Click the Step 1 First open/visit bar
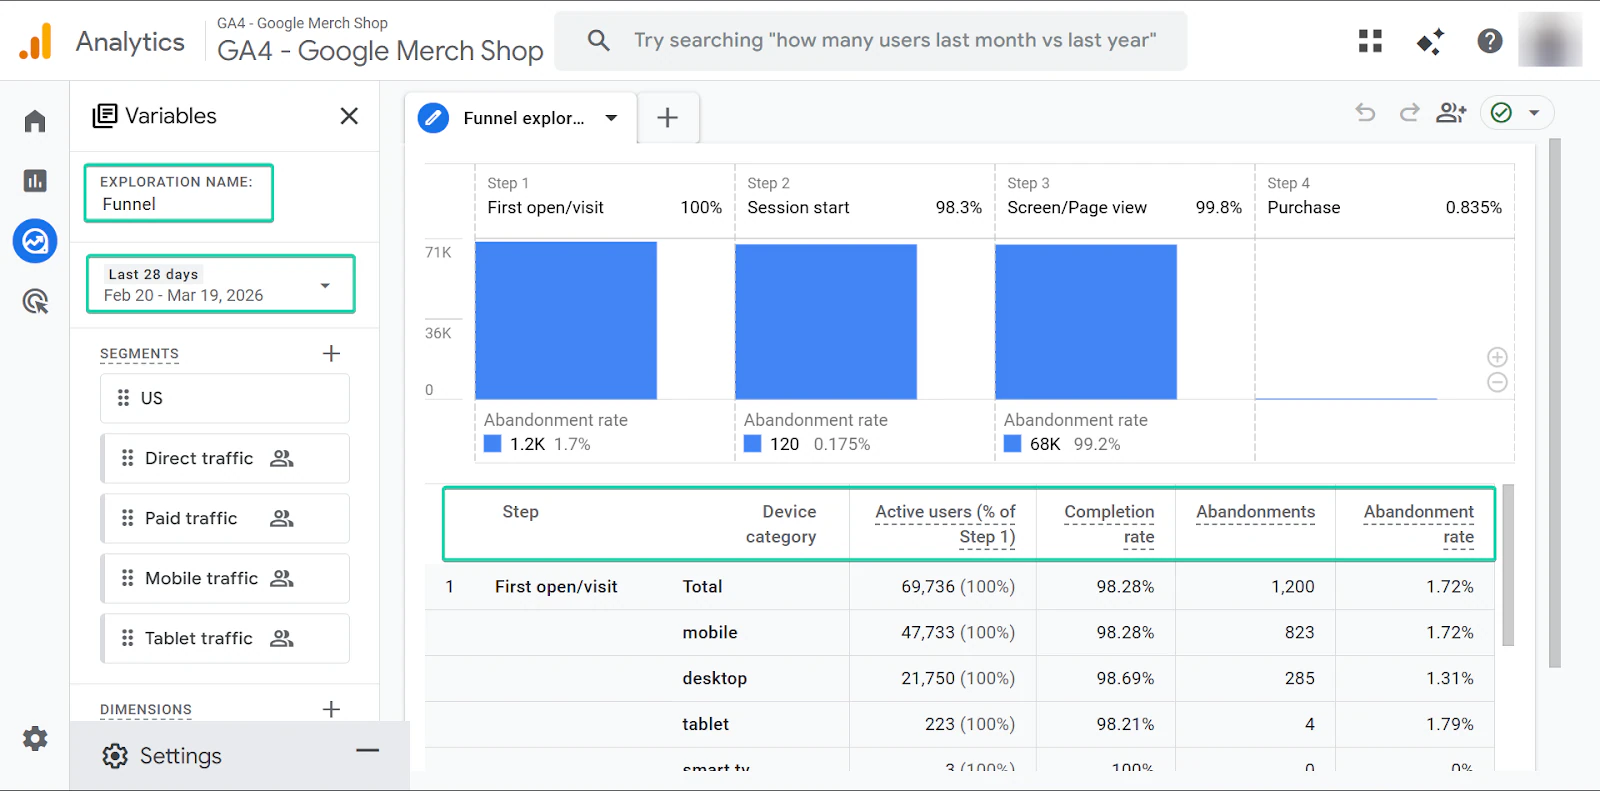 tap(566, 320)
